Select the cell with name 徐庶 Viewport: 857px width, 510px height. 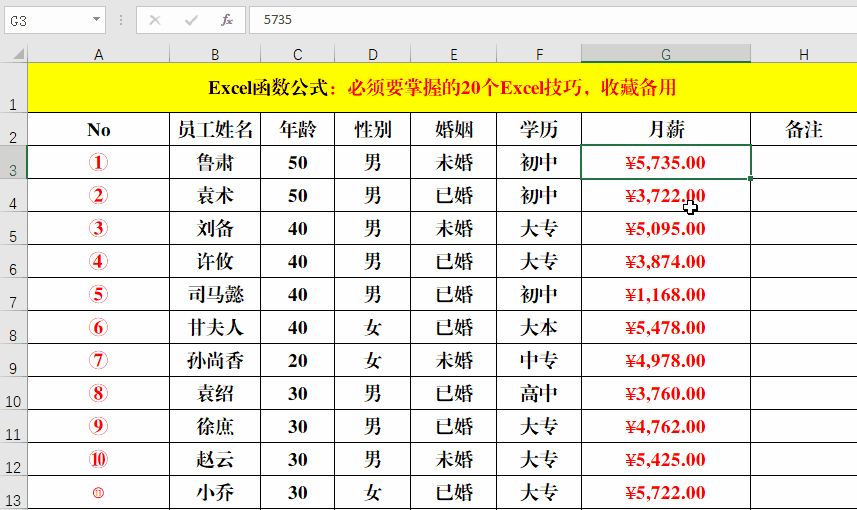(215, 426)
